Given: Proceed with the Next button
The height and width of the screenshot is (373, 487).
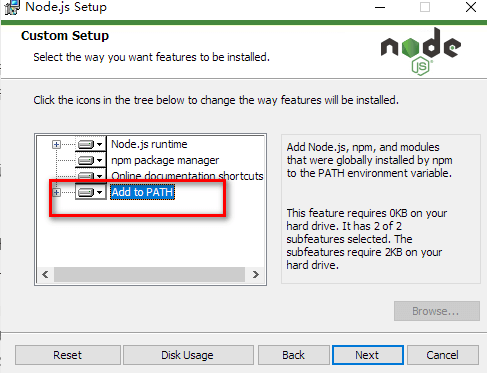Looking at the screenshot, I should tap(368, 355).
